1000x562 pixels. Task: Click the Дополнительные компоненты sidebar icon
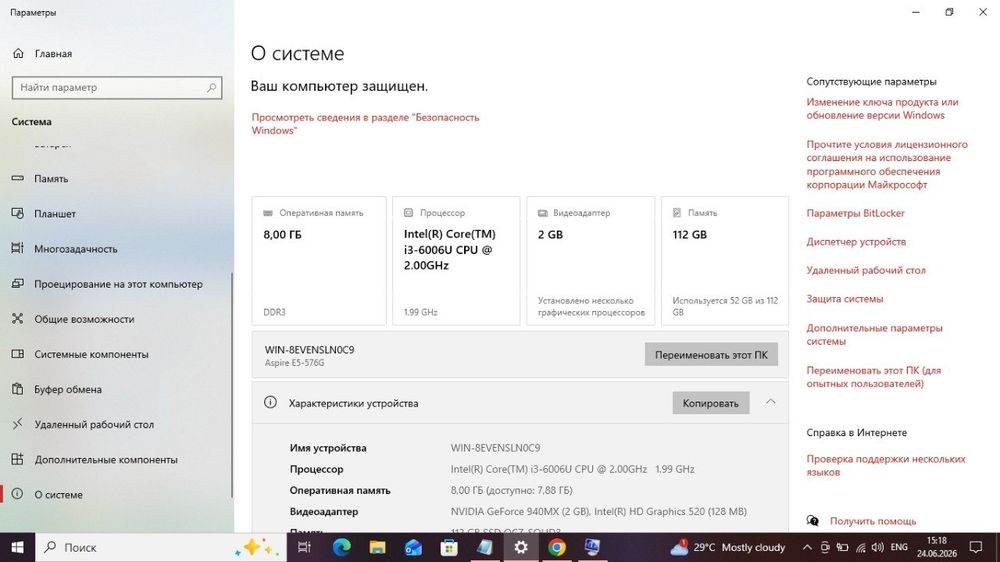click(x=18, y=459)
